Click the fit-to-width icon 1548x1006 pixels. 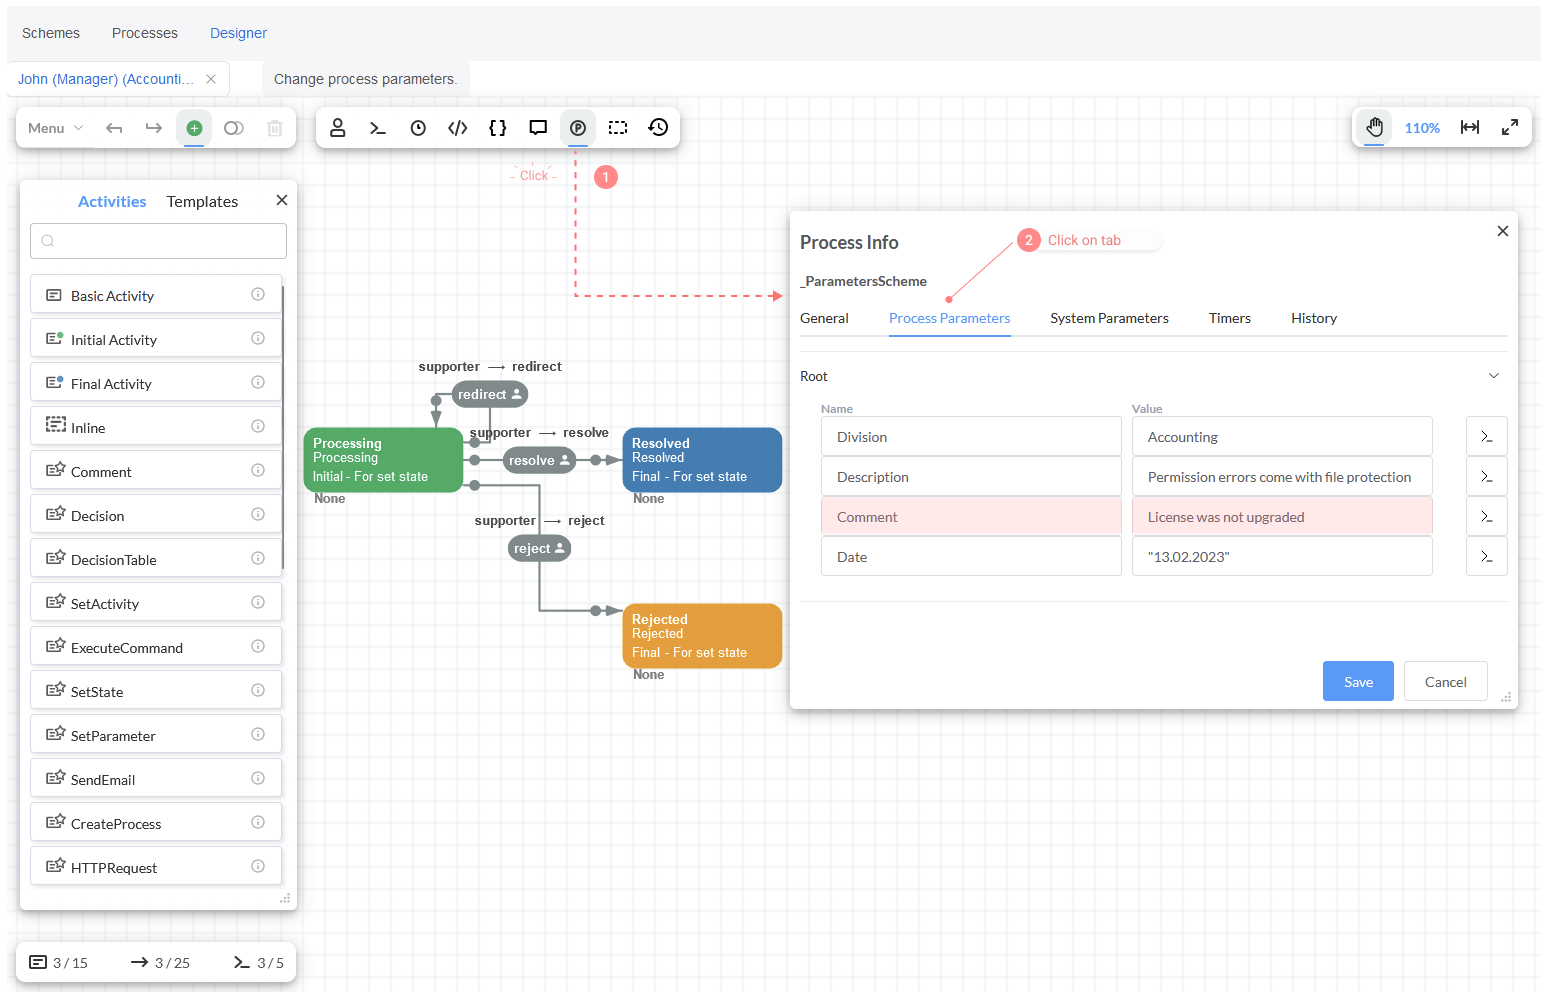[1470, 127]
